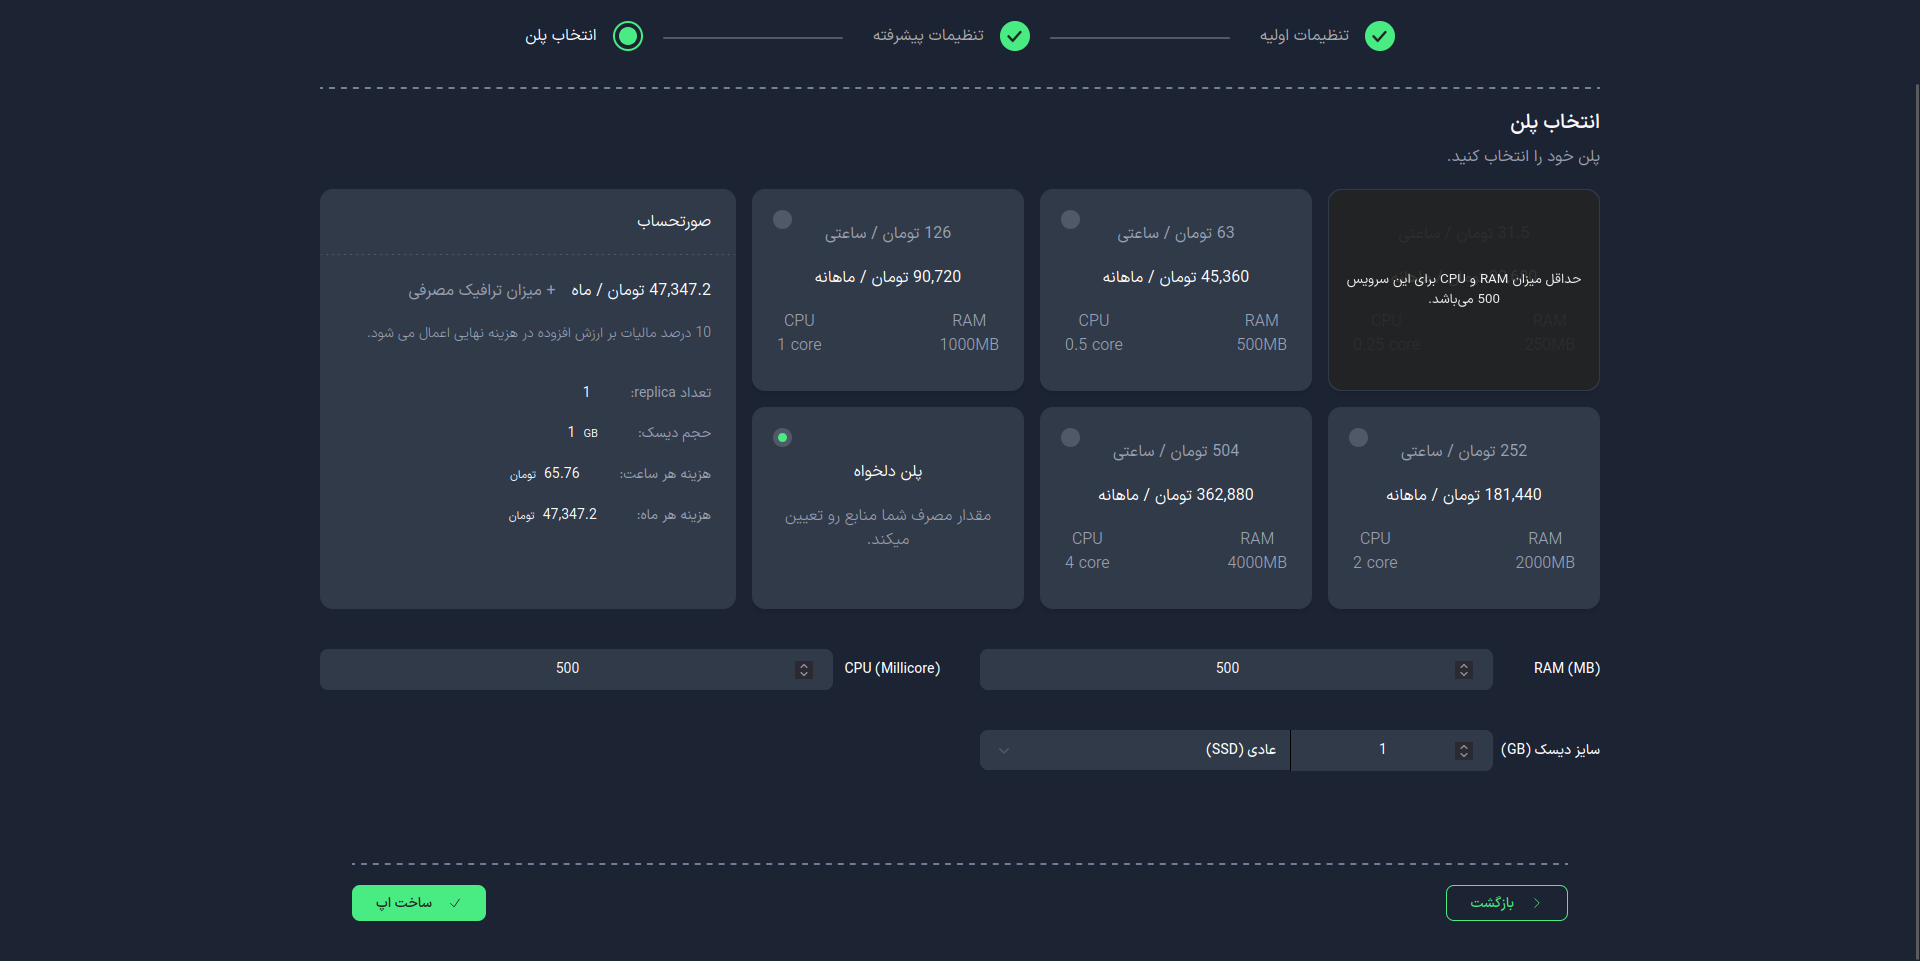This screenshot has height=961, width=1920.
Task: Click the 0.5 core CPU value
Action: click(1094, 345)
